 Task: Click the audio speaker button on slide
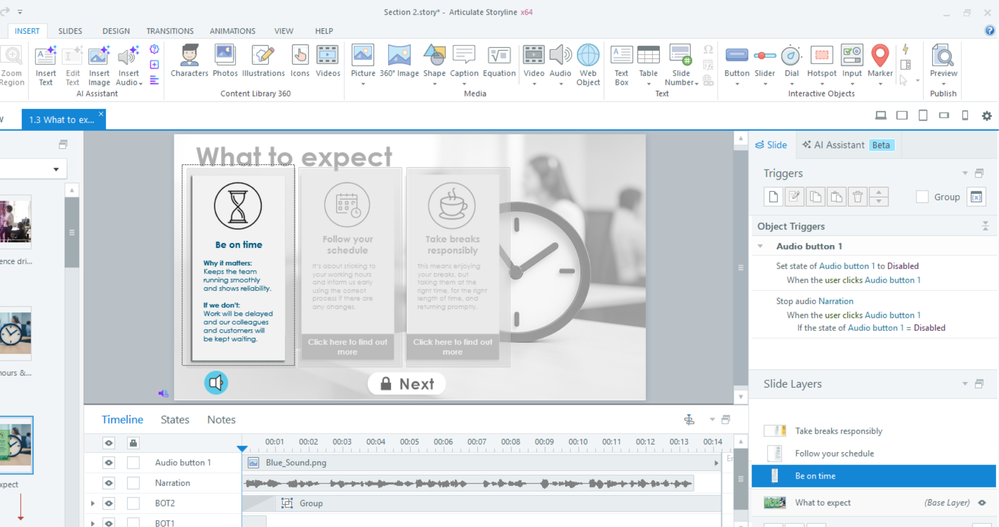point(216,382)
